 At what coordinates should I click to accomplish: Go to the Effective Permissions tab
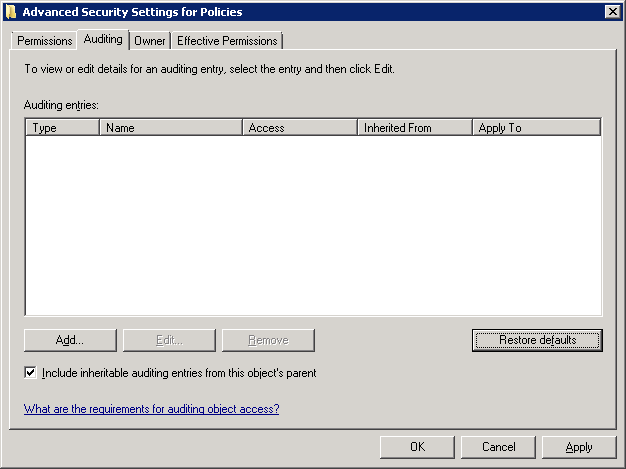pos(227,41)
